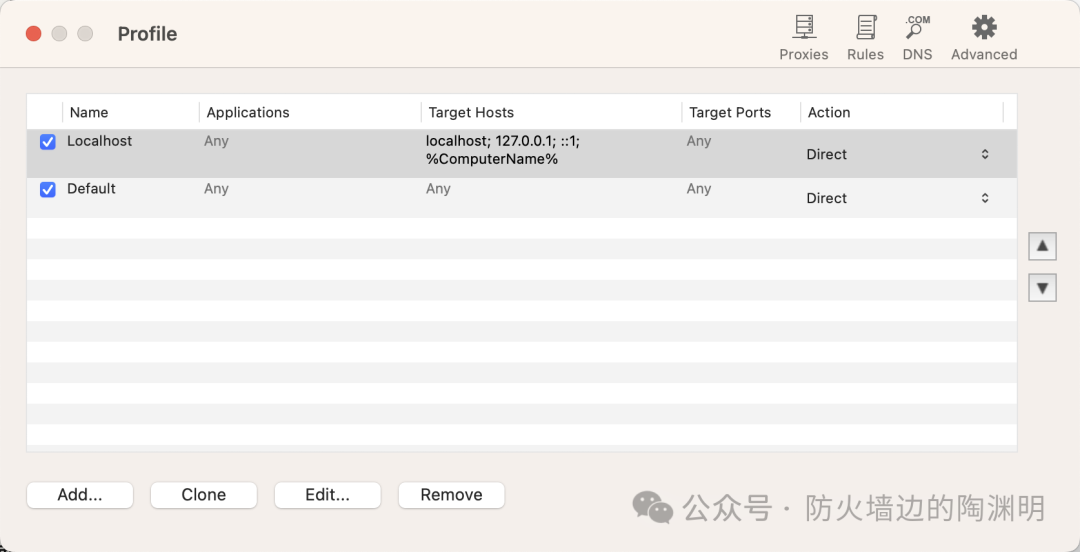Move selected rule down with arrow
Image resolution: width=1080 pixels, height=552 pixels.
(x=1042, y=288)
